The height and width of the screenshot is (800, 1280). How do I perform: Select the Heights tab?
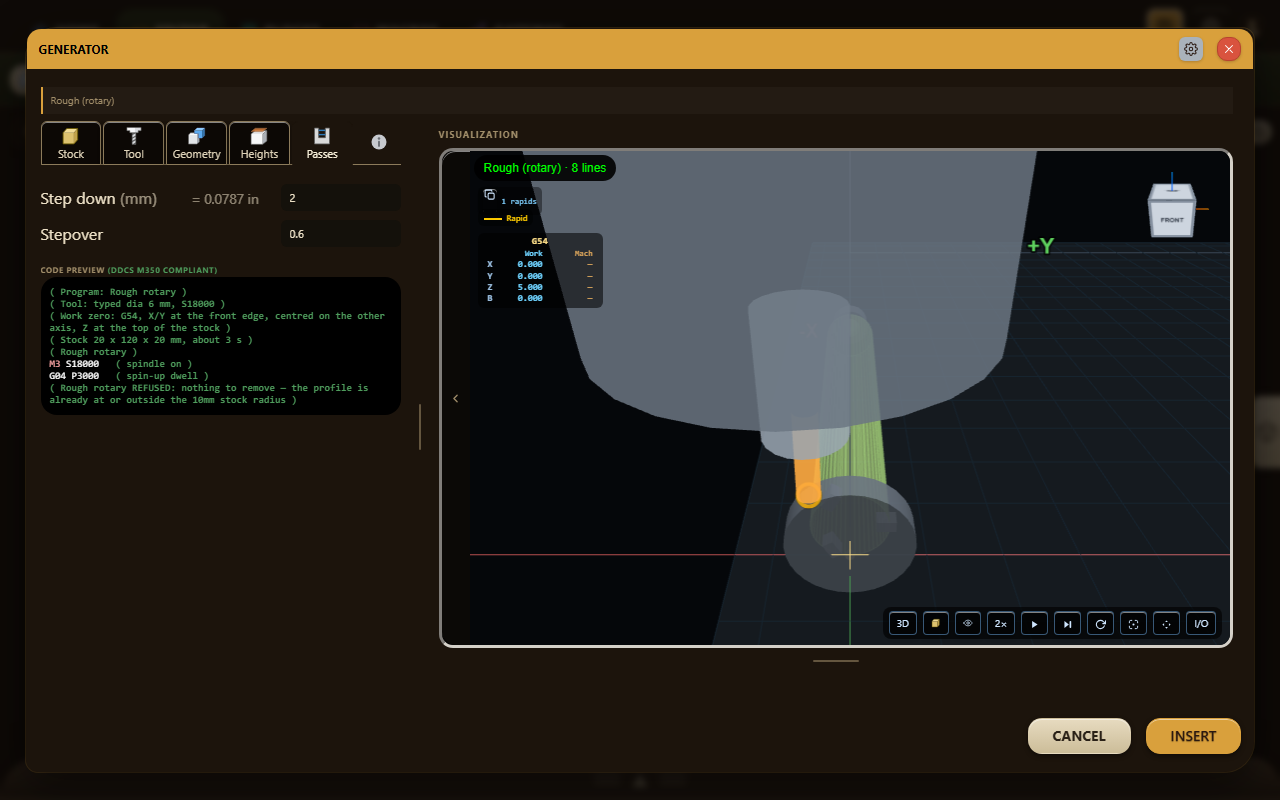tap(259, 143)
